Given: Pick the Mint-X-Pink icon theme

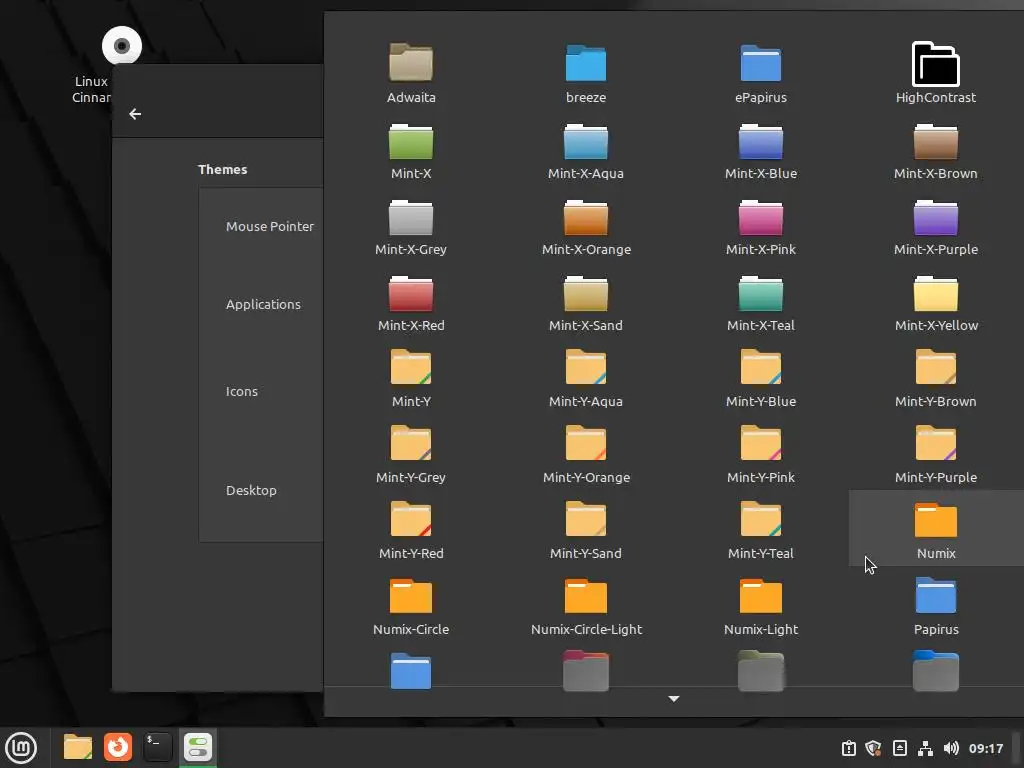Looking at the screenshot, I should click(761, 225).
